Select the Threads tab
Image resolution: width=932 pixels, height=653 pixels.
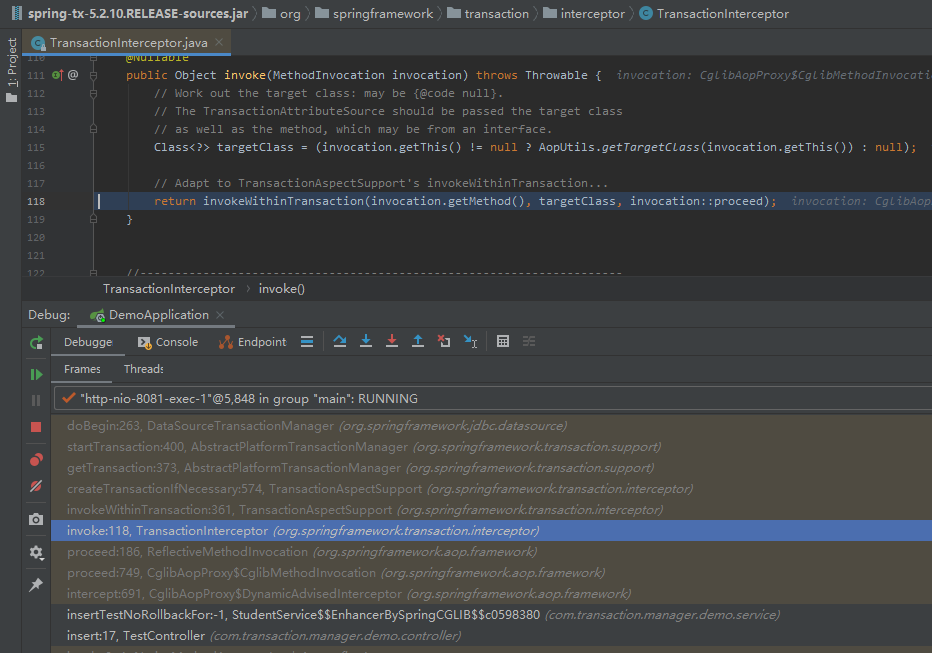(x=143, y=369)
